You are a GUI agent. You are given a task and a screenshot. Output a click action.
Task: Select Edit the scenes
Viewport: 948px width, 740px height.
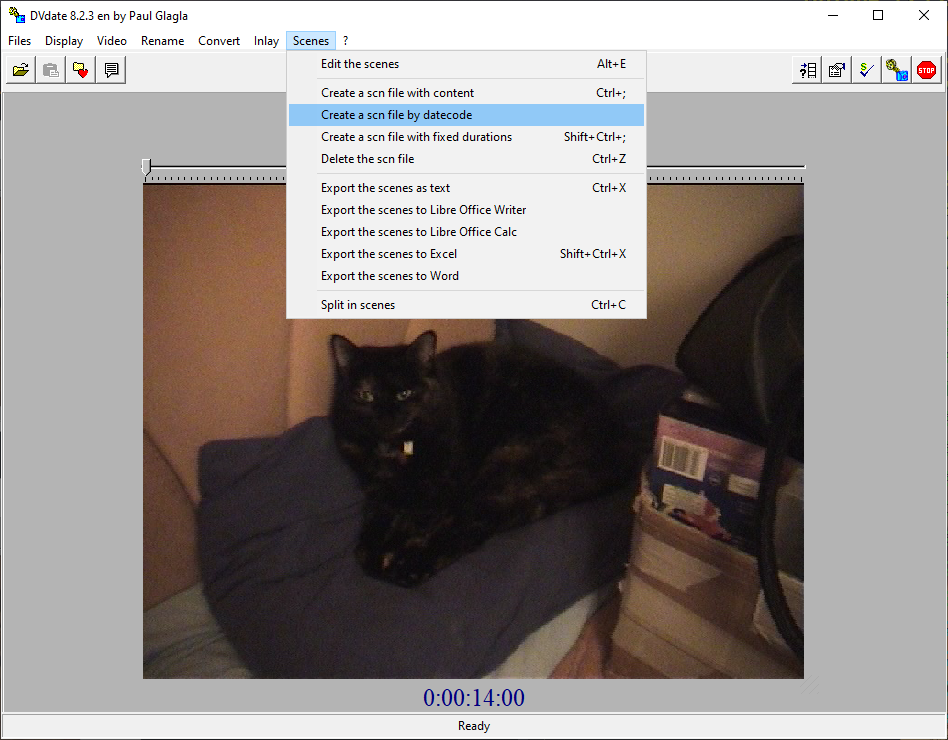[360, 64]
